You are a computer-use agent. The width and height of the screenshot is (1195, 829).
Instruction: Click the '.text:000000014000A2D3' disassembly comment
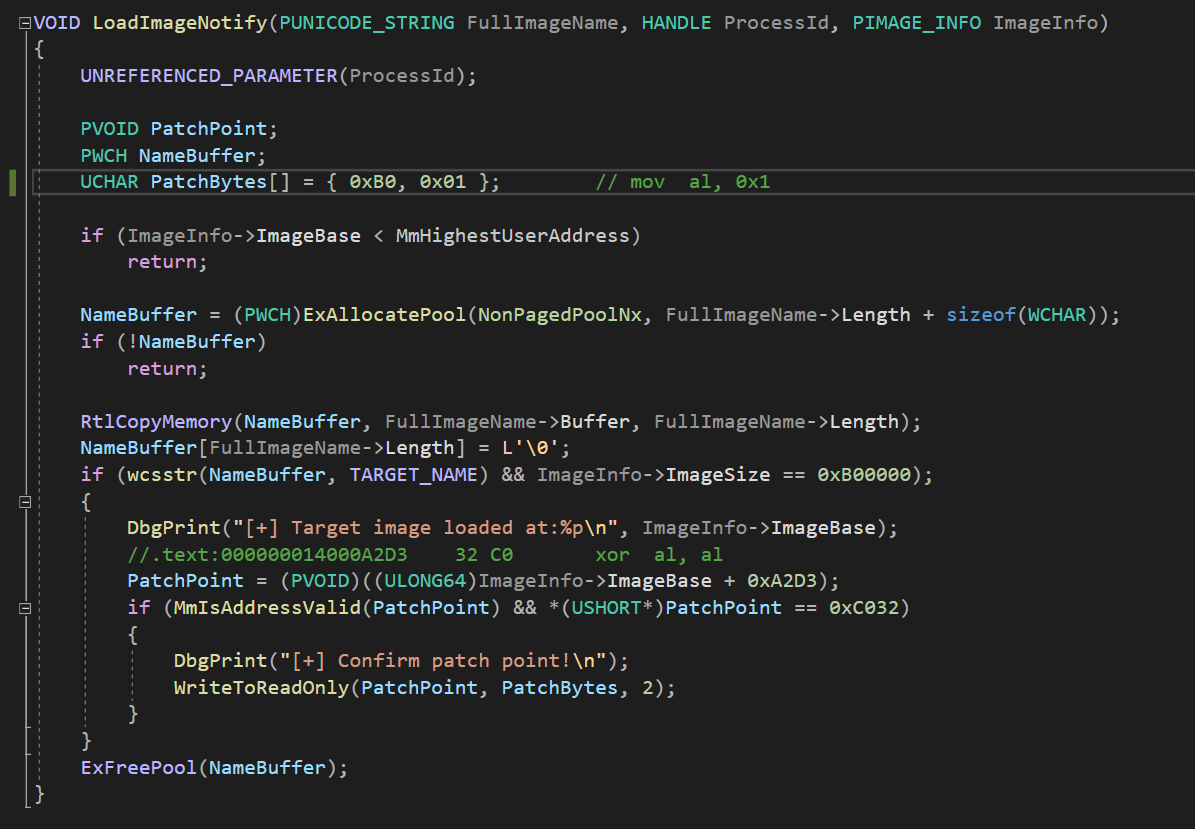[425, 555]
